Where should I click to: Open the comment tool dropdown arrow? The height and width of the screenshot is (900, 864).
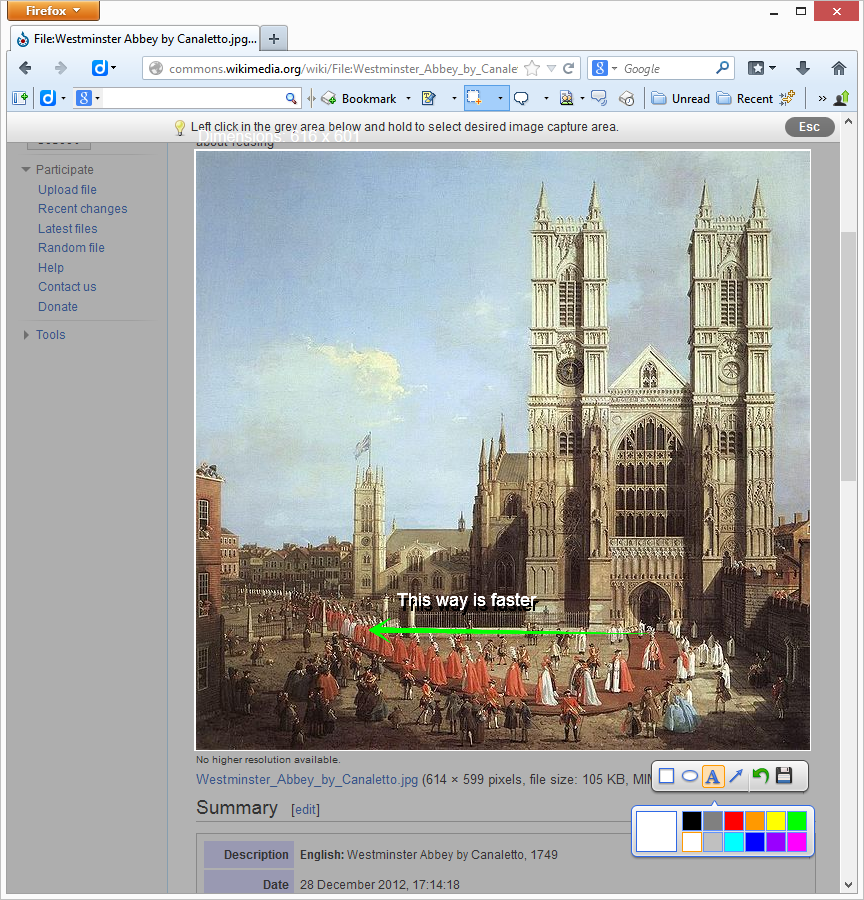coord(546,99)
